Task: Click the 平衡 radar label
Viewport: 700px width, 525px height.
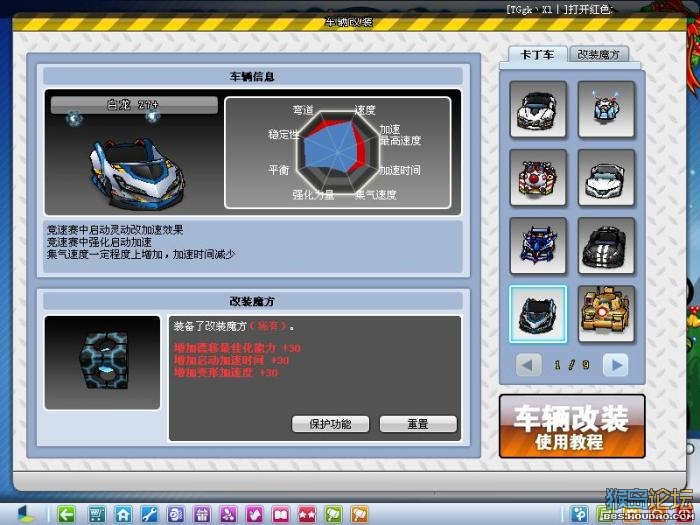Action: (279, 170)
